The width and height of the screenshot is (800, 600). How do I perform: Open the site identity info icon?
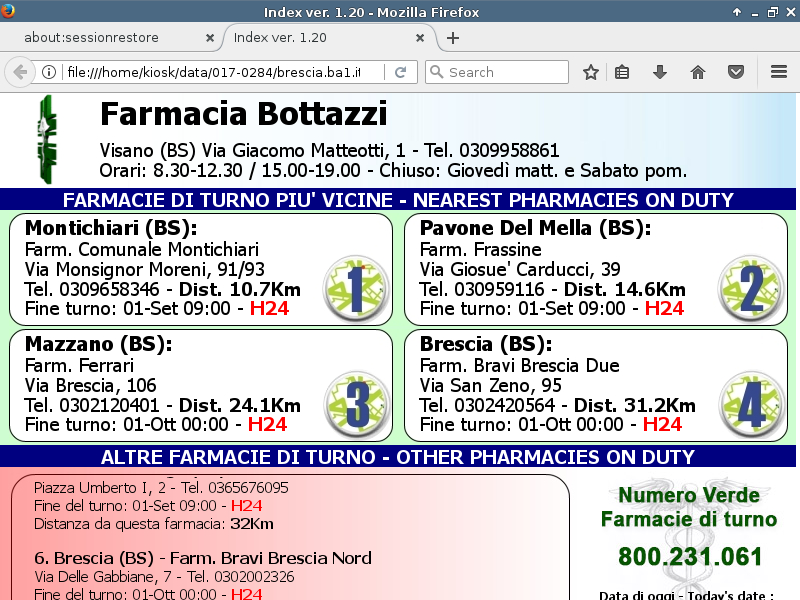[x=48, y=72]
